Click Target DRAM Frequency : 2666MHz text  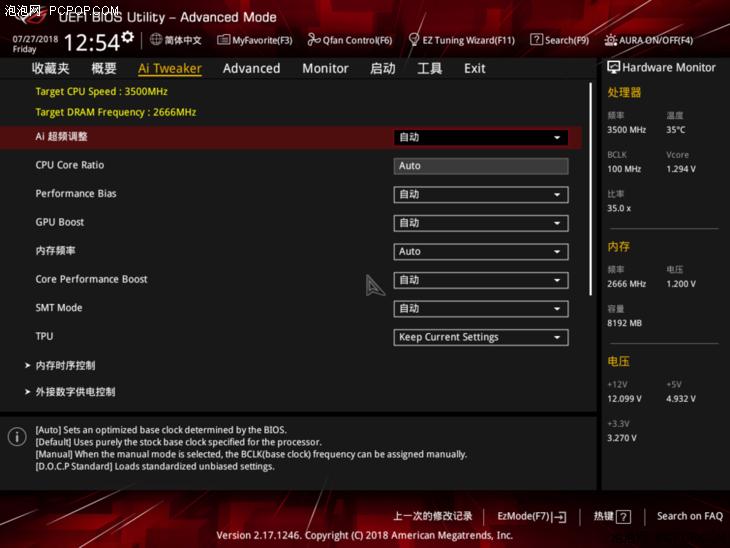[x=116, y=112]
